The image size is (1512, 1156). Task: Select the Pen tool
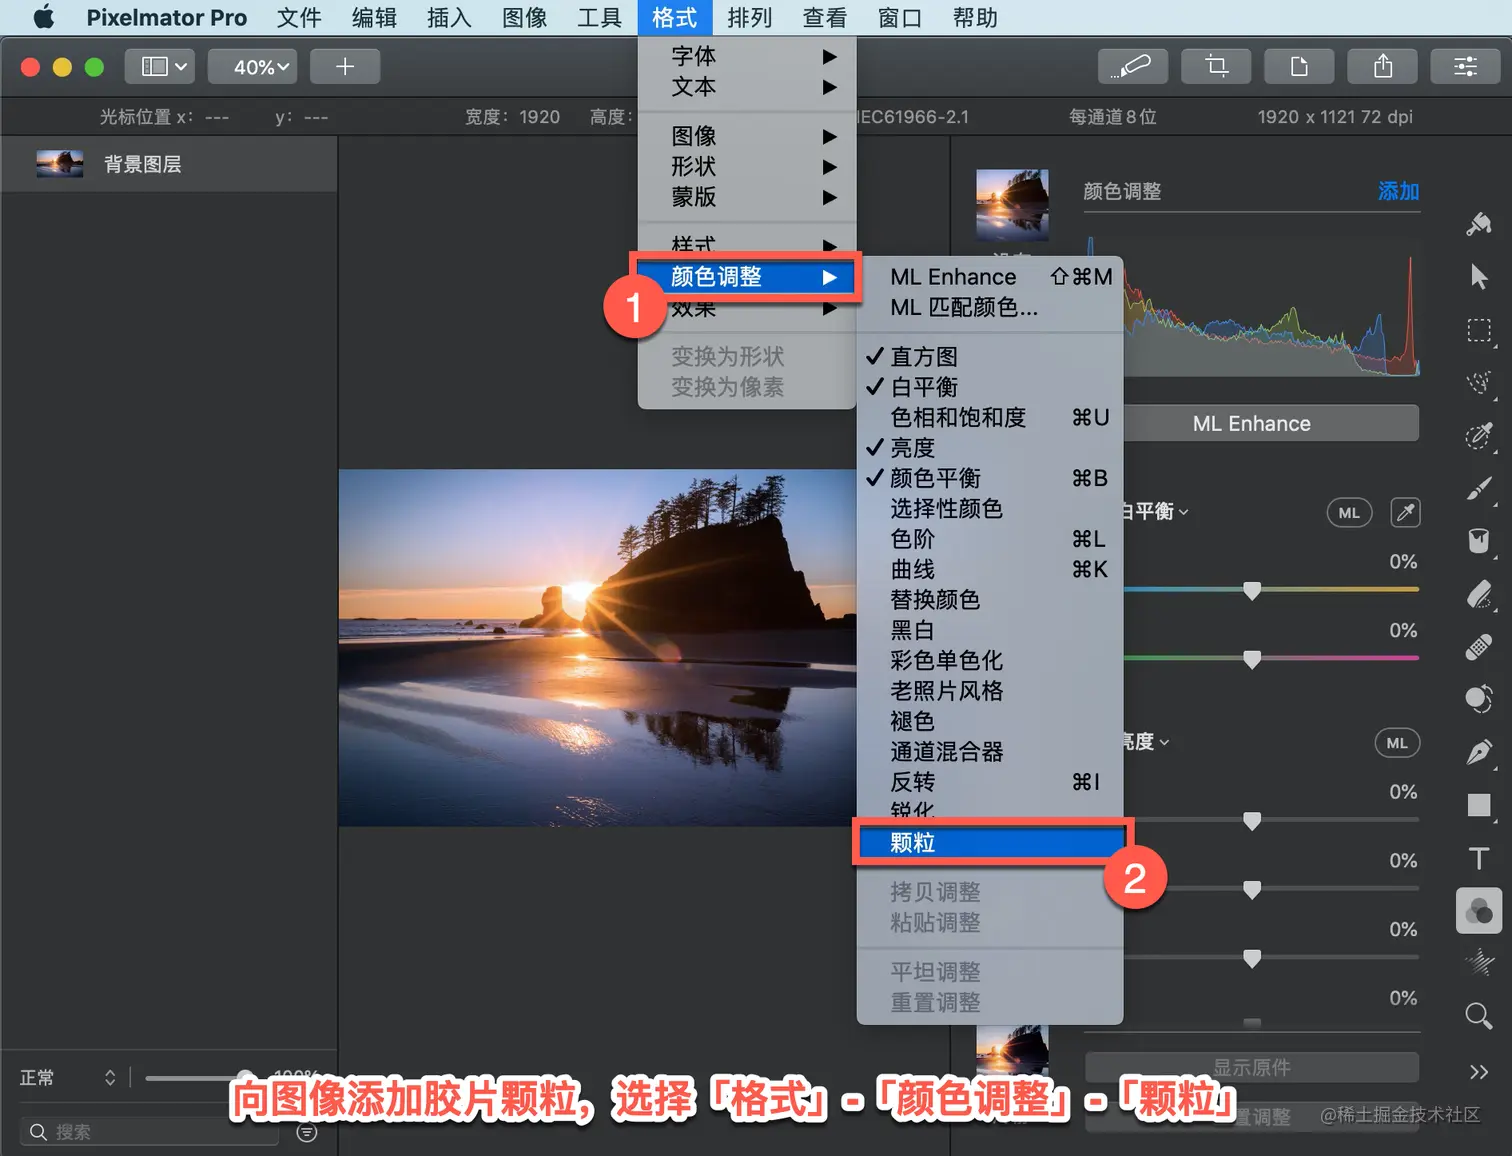pos(1479,752)
